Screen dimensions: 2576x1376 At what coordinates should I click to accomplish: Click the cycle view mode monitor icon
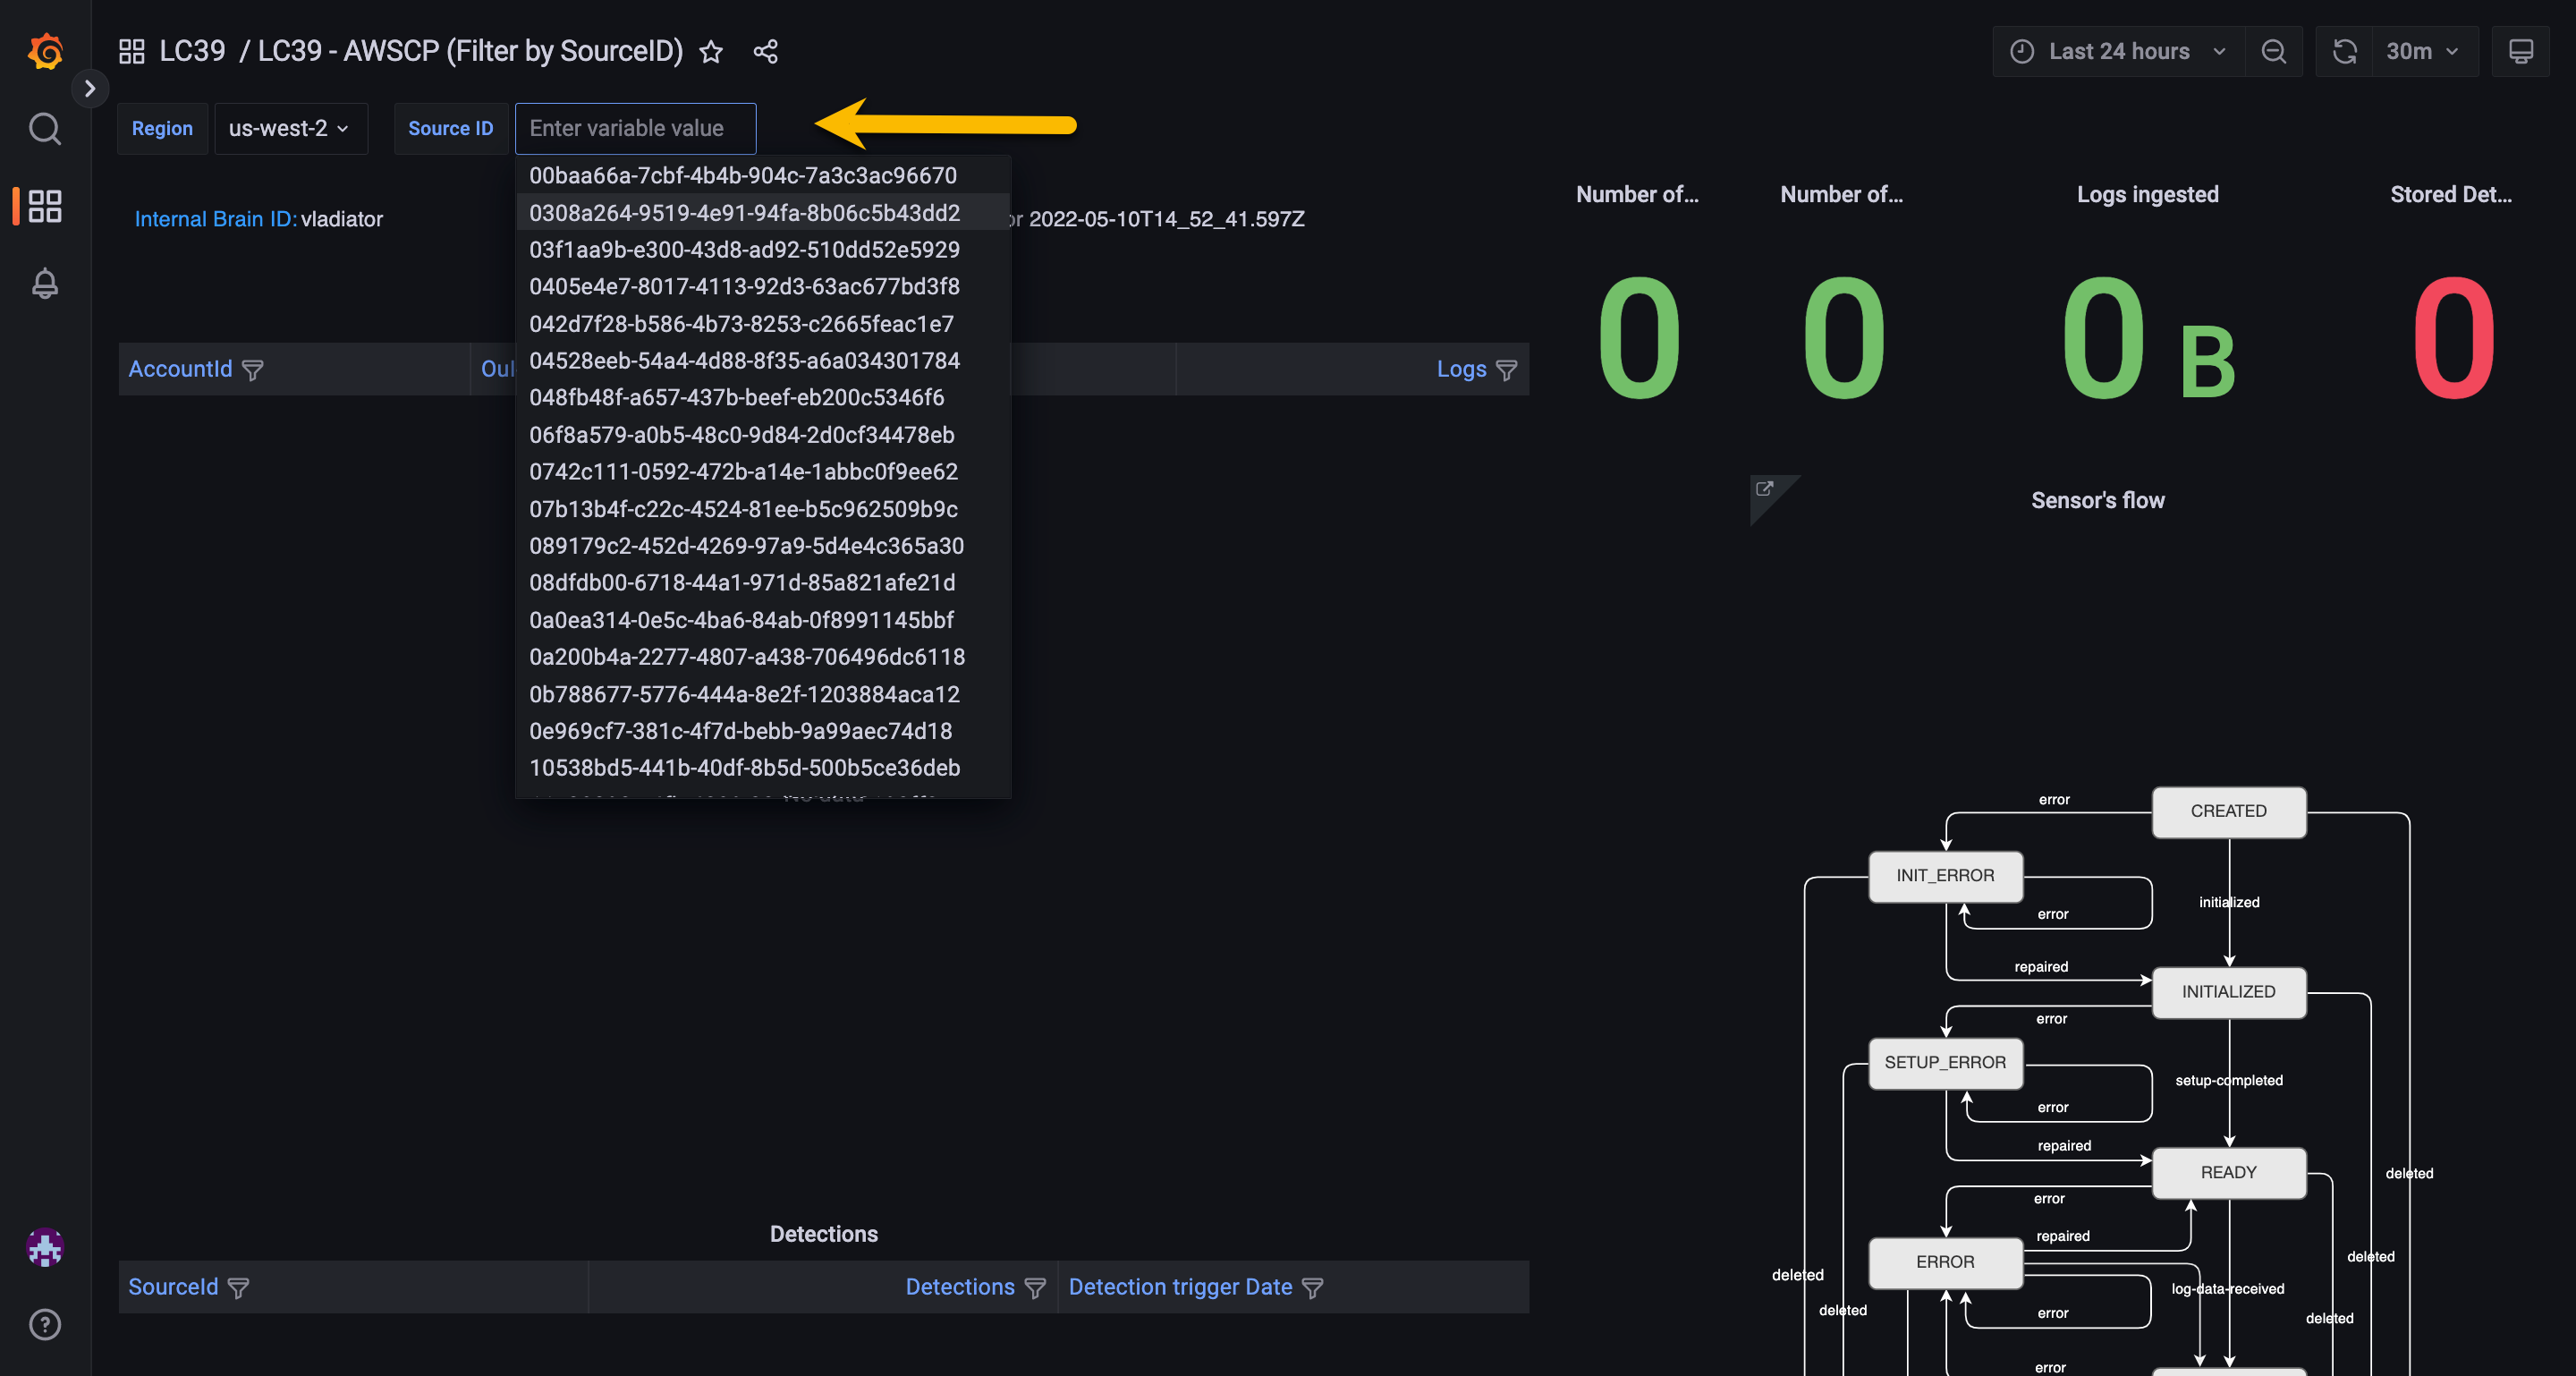point(2520,52)
